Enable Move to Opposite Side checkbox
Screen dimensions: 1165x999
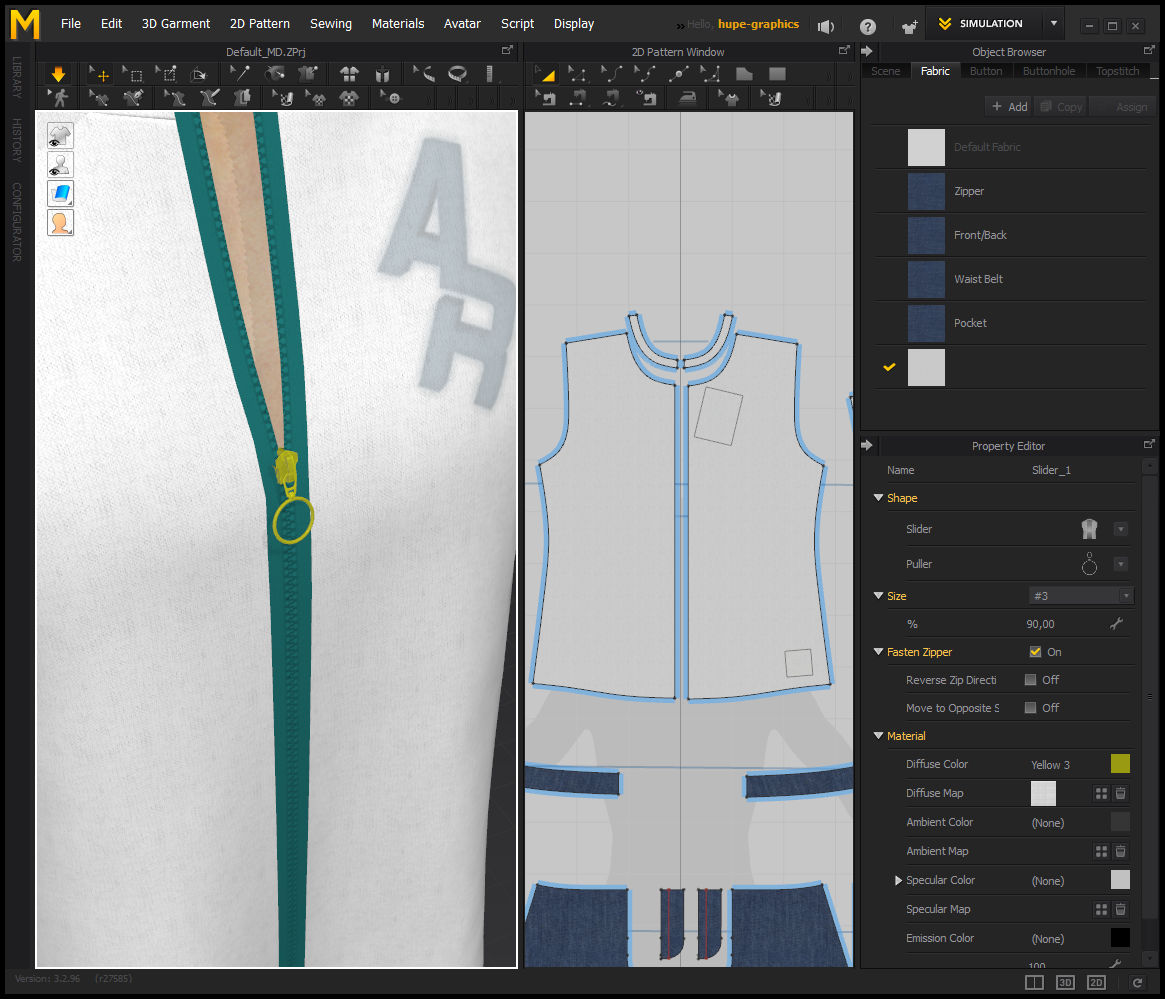coord(1030,708)
